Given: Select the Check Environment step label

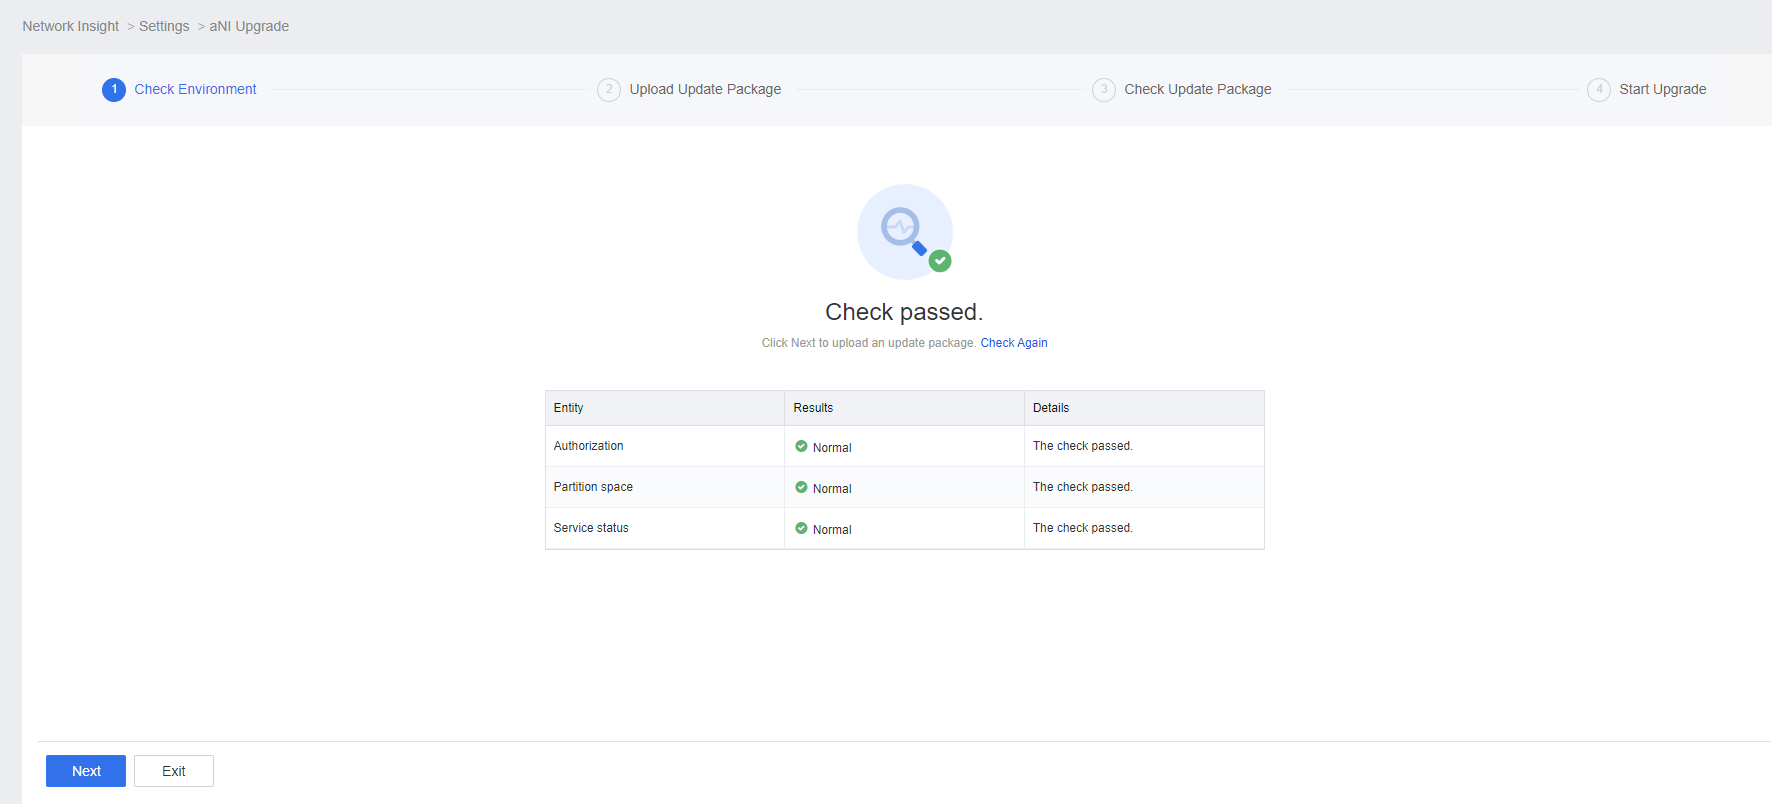Looking at the screenshot, I should 195,90.
